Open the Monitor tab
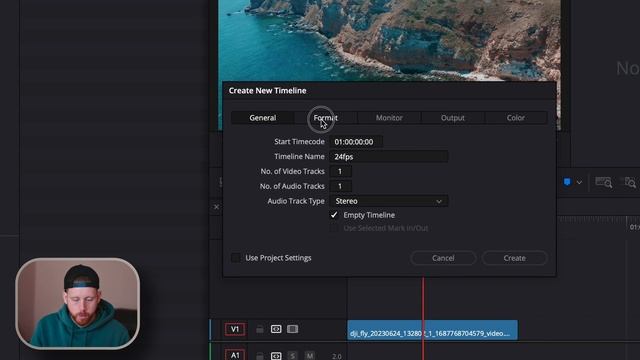 coord(389,118)
